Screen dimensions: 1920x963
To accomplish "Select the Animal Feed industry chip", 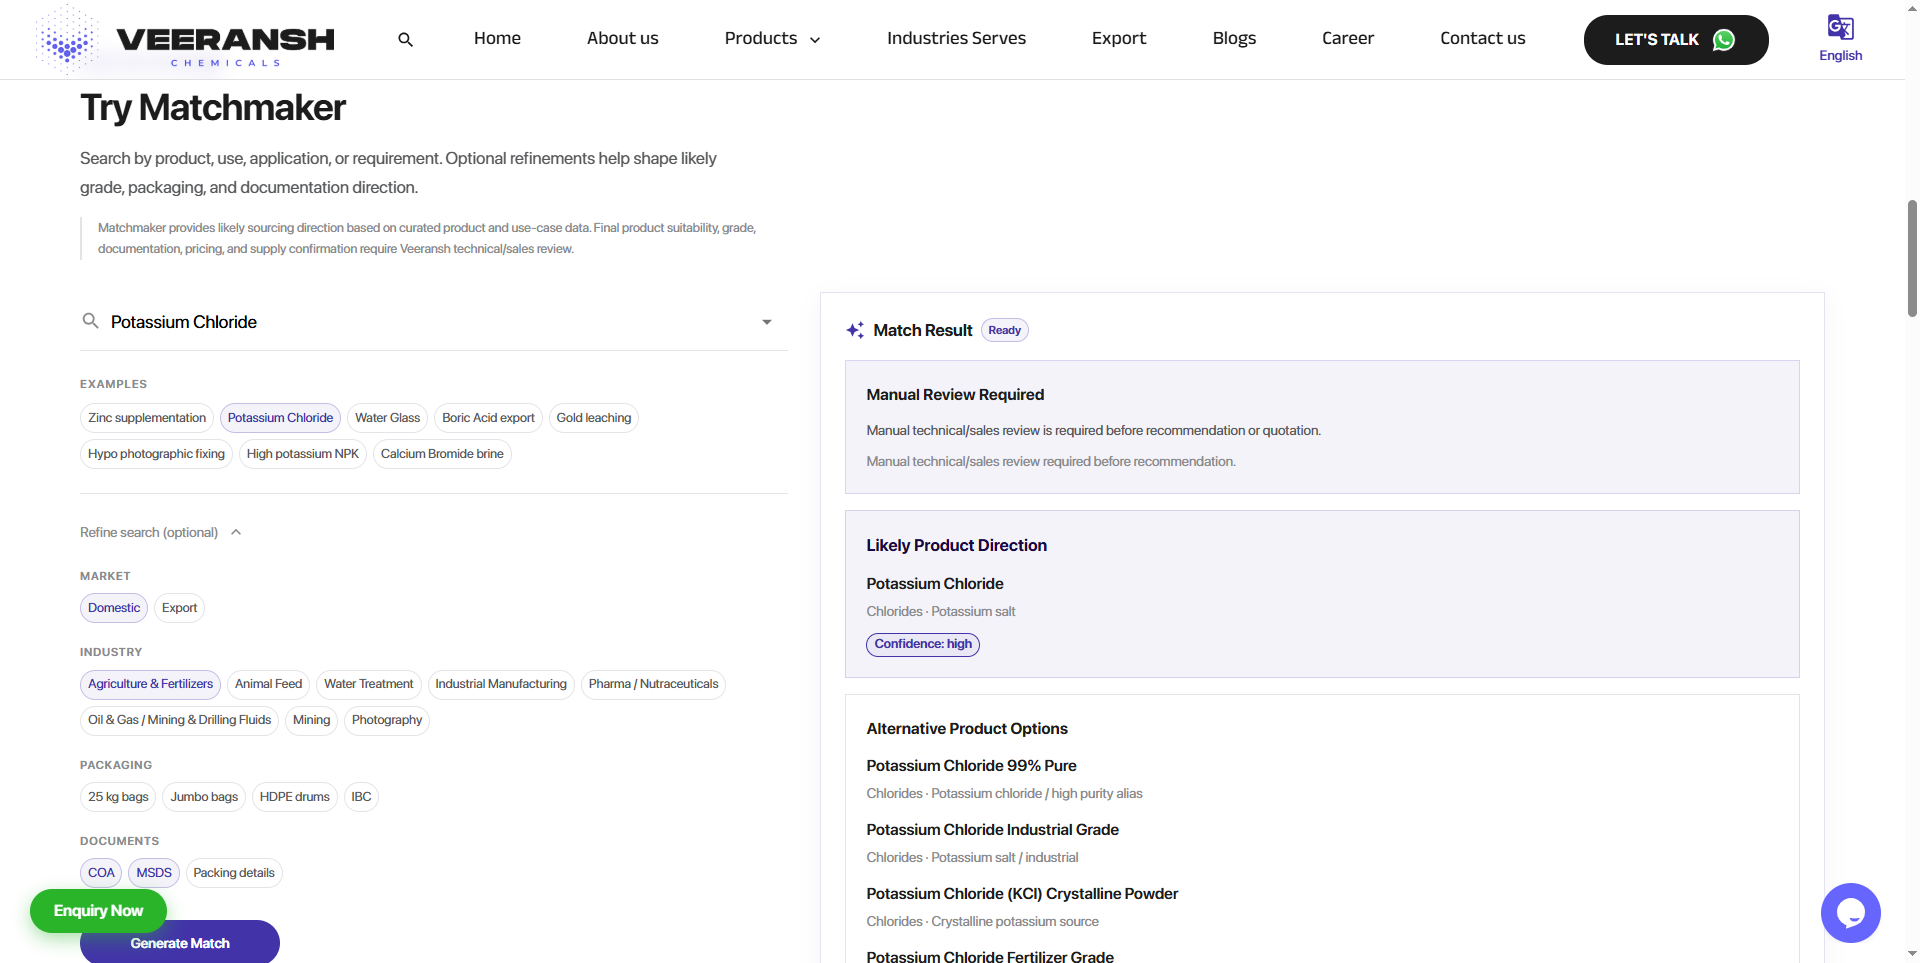I will (268, 684).
